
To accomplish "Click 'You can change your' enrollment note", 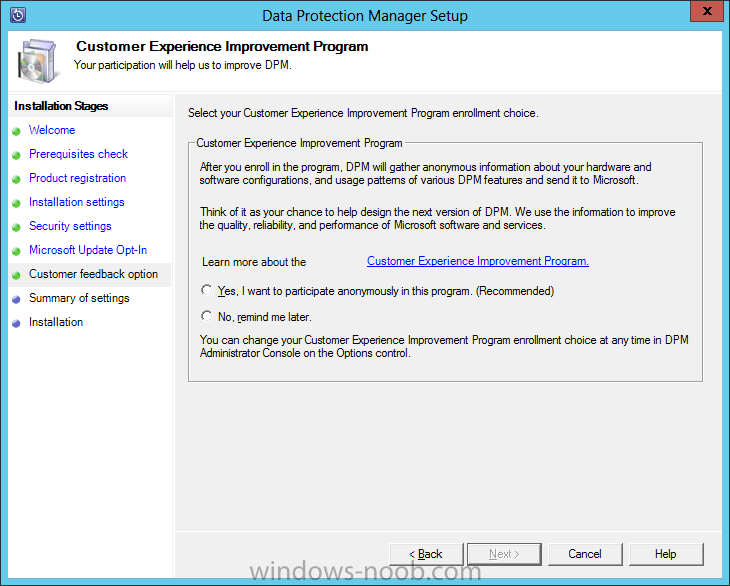I will point(444,346).
